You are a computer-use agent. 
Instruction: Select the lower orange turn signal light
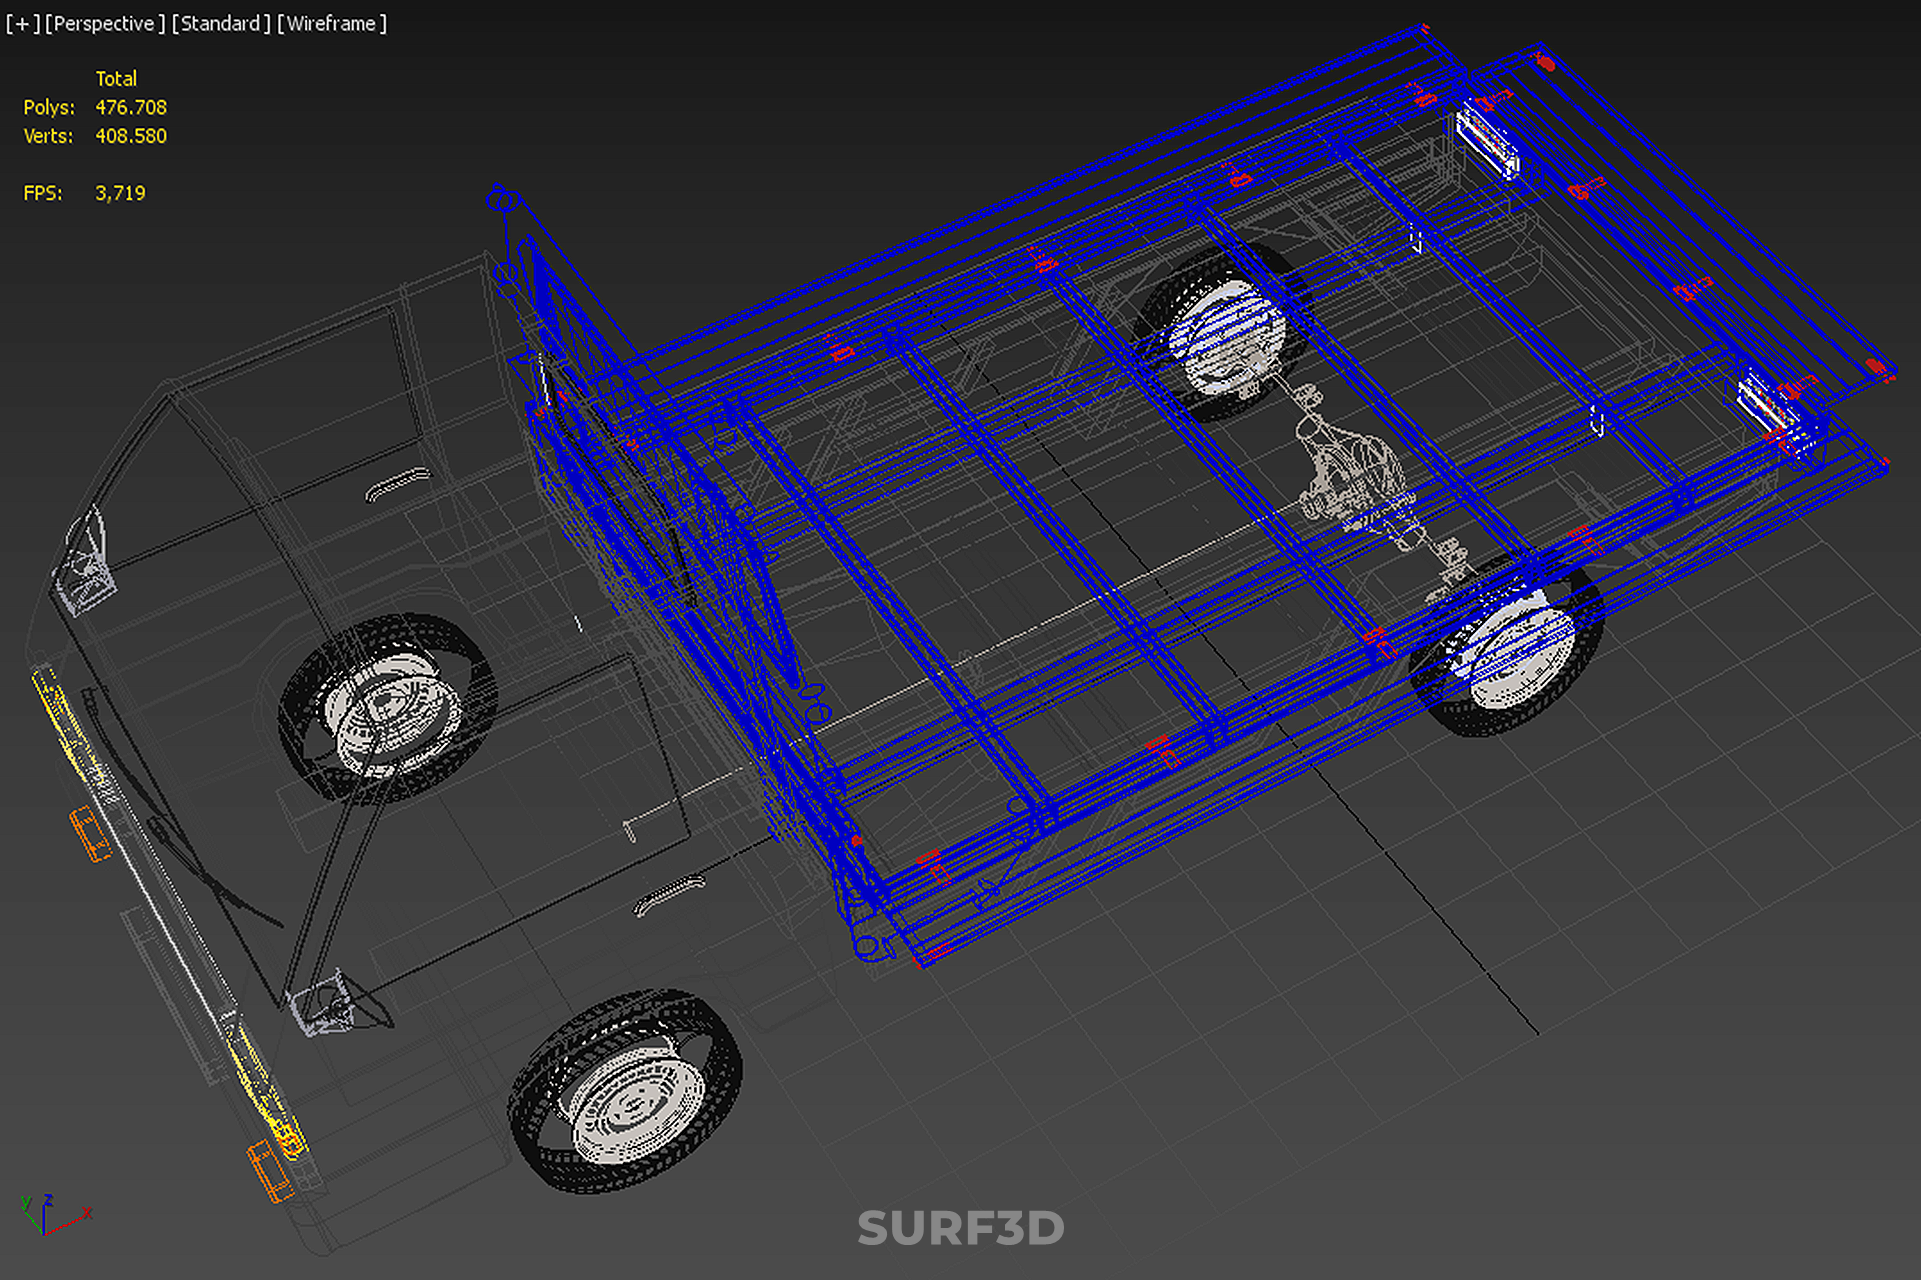[269, 1170]
